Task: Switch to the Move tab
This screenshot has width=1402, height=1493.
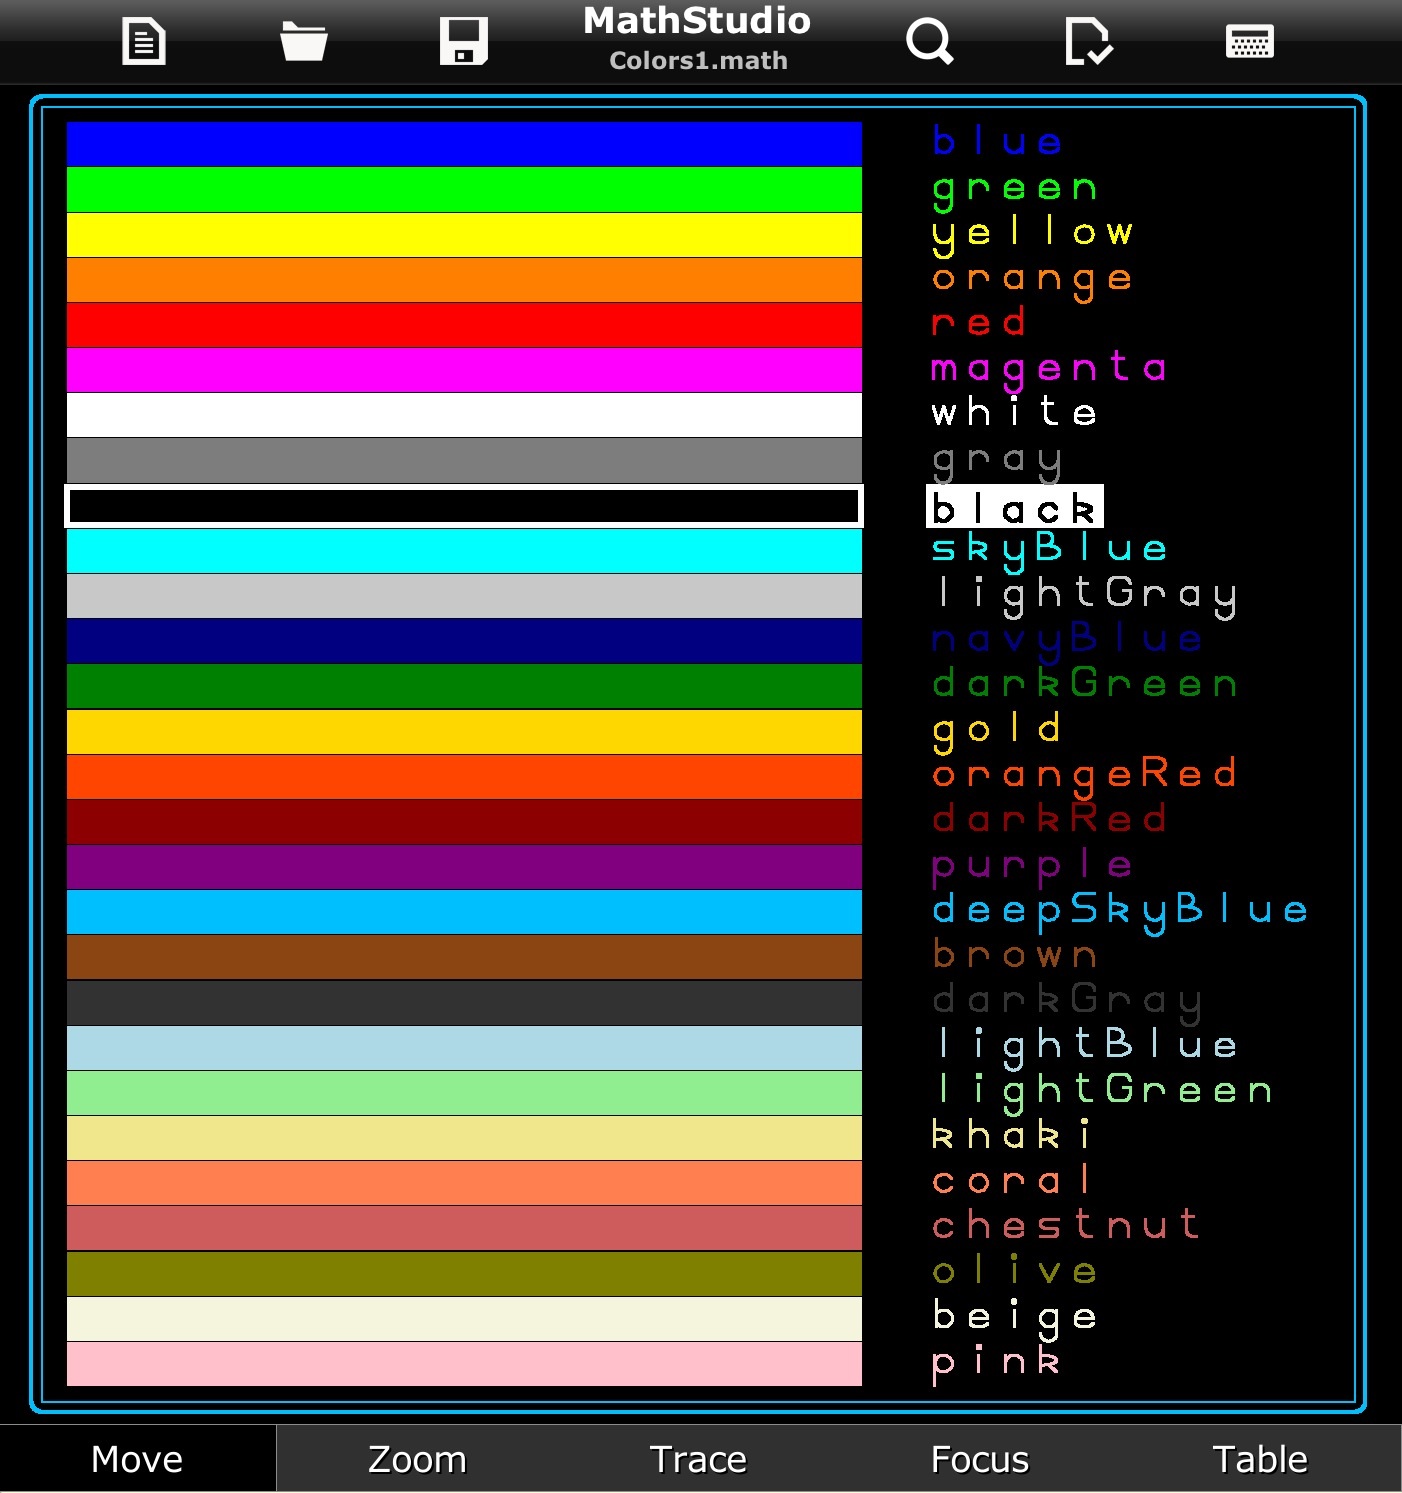Action: [x=138, y=1459]
